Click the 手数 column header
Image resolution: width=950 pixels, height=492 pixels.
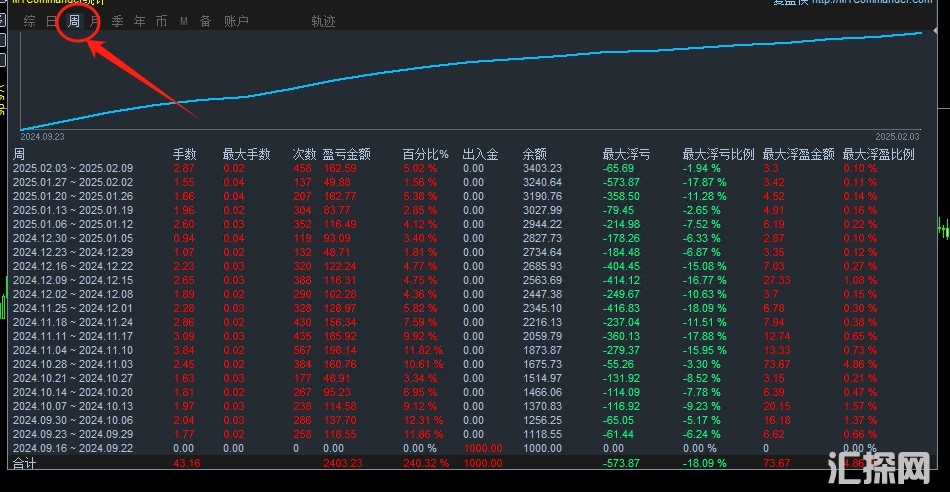pyautogui.click(x=184, y=154)
